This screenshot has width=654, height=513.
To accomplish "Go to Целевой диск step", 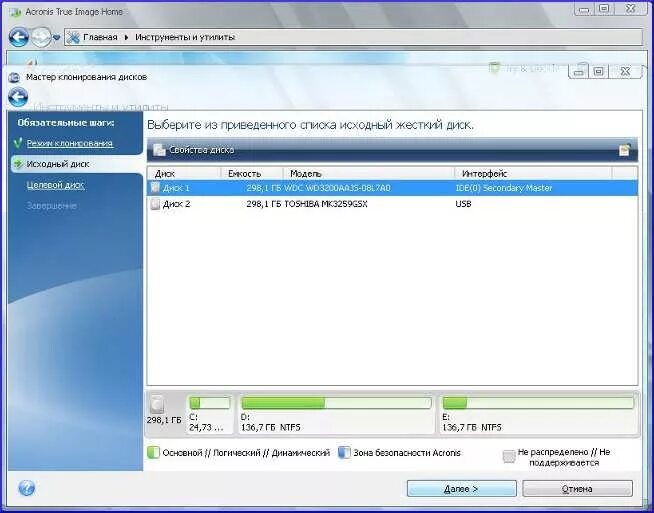I will pos(55,185).
